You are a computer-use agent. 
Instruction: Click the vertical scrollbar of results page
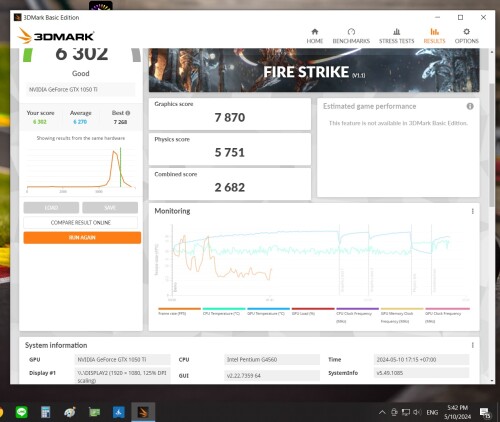click(x=492, y=145)
